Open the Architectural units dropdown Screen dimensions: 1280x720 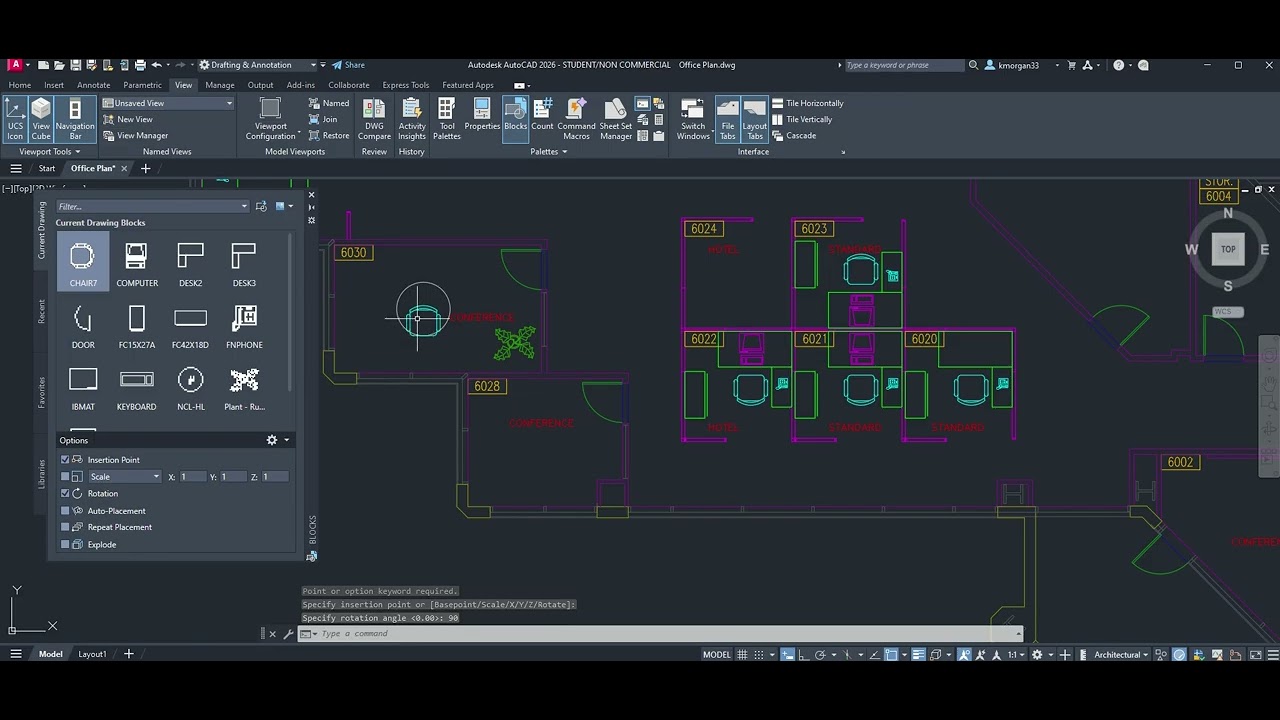coord(1121,655)
